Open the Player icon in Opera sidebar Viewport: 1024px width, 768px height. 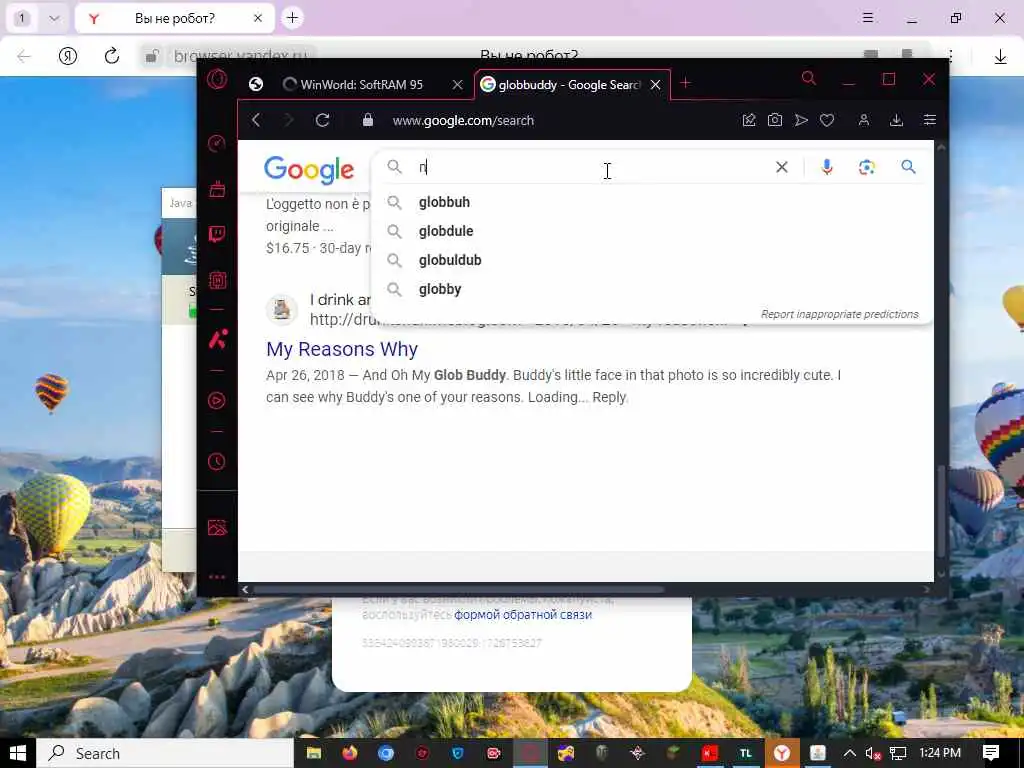pos(217,400)
